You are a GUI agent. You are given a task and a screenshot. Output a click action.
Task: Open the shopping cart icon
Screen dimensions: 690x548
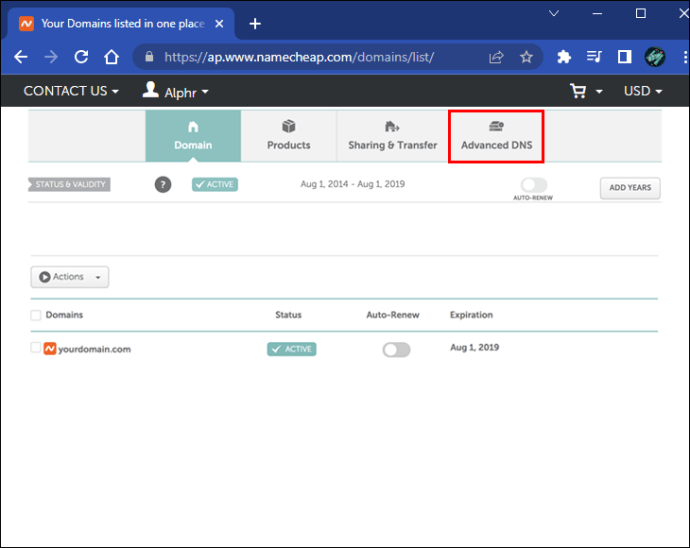coord(578,91)
